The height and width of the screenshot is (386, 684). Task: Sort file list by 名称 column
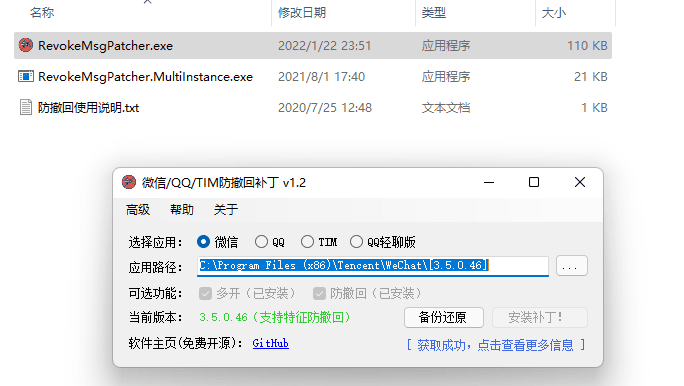tap(42, 13)
